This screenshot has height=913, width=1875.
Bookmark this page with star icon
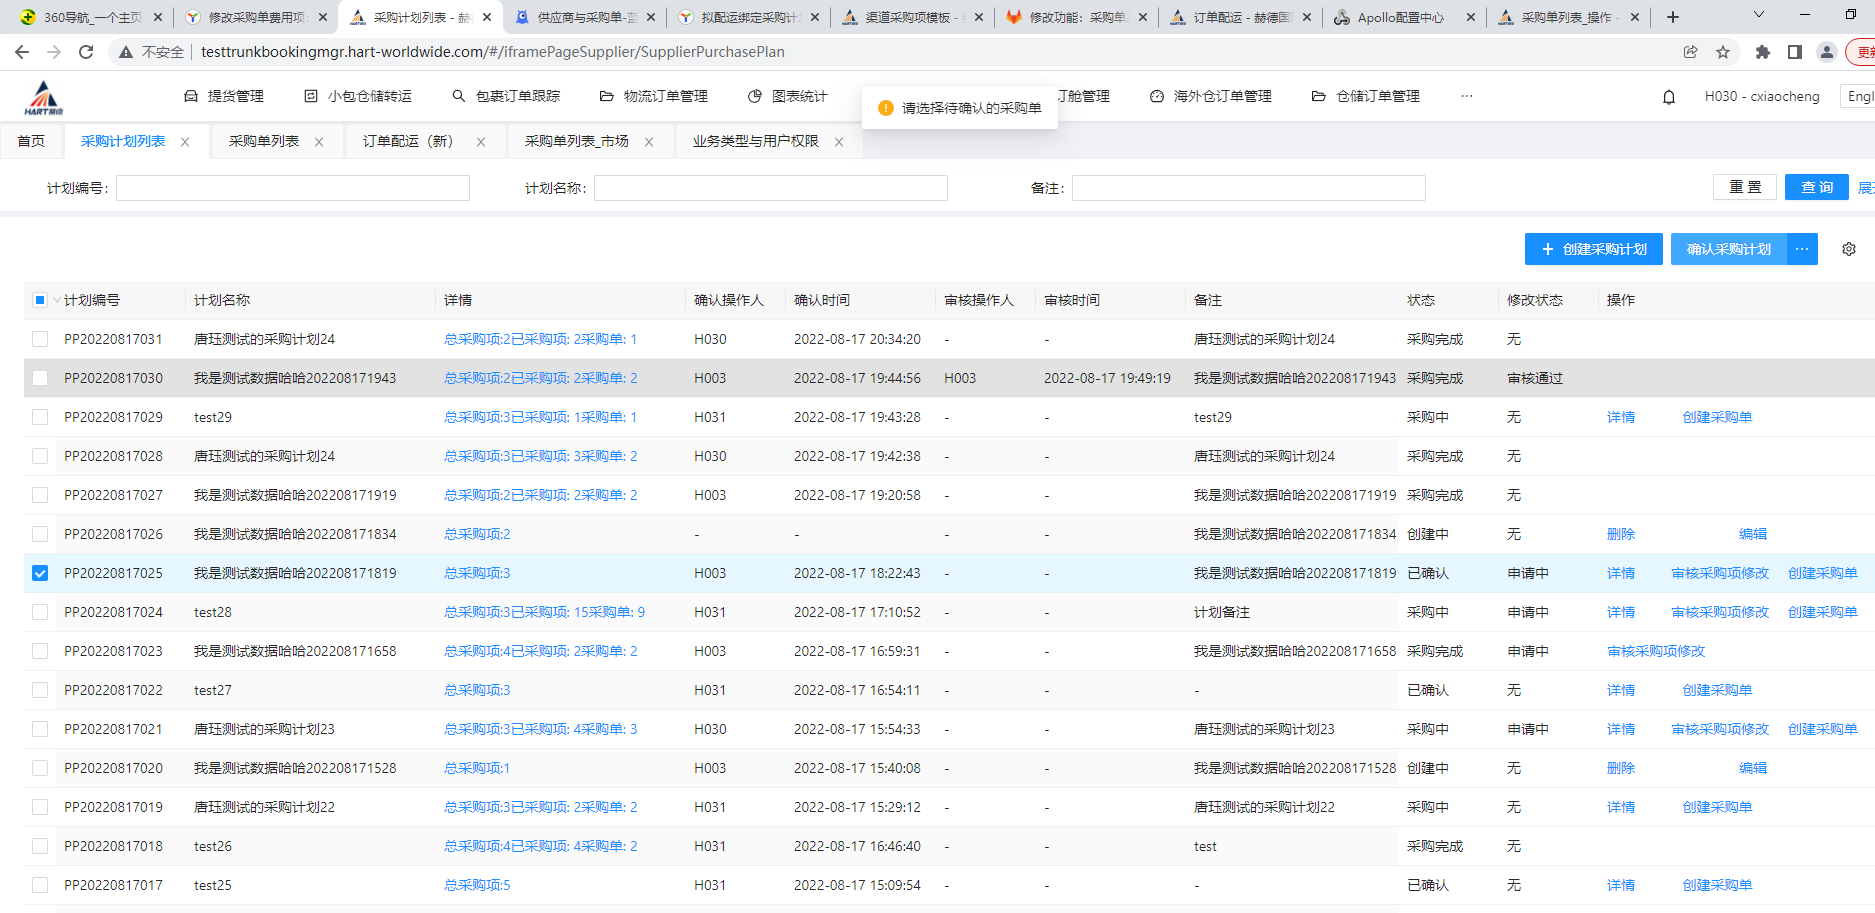pos(1723,52)
